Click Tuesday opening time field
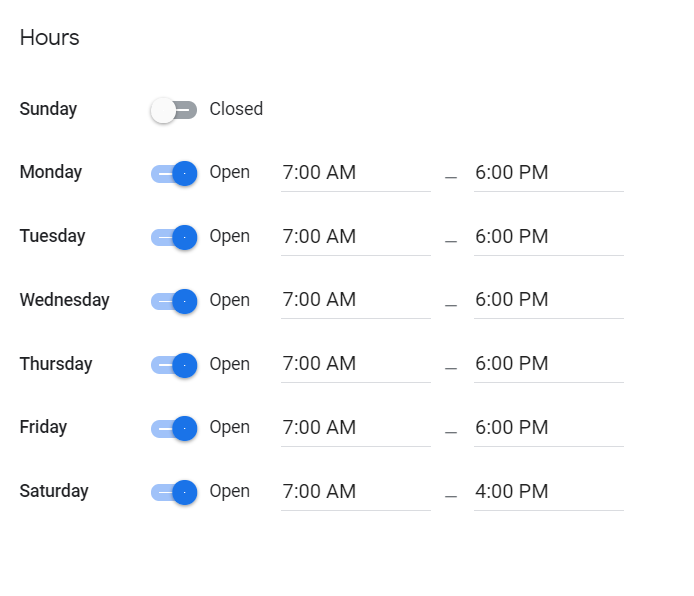 click(355, 237)
